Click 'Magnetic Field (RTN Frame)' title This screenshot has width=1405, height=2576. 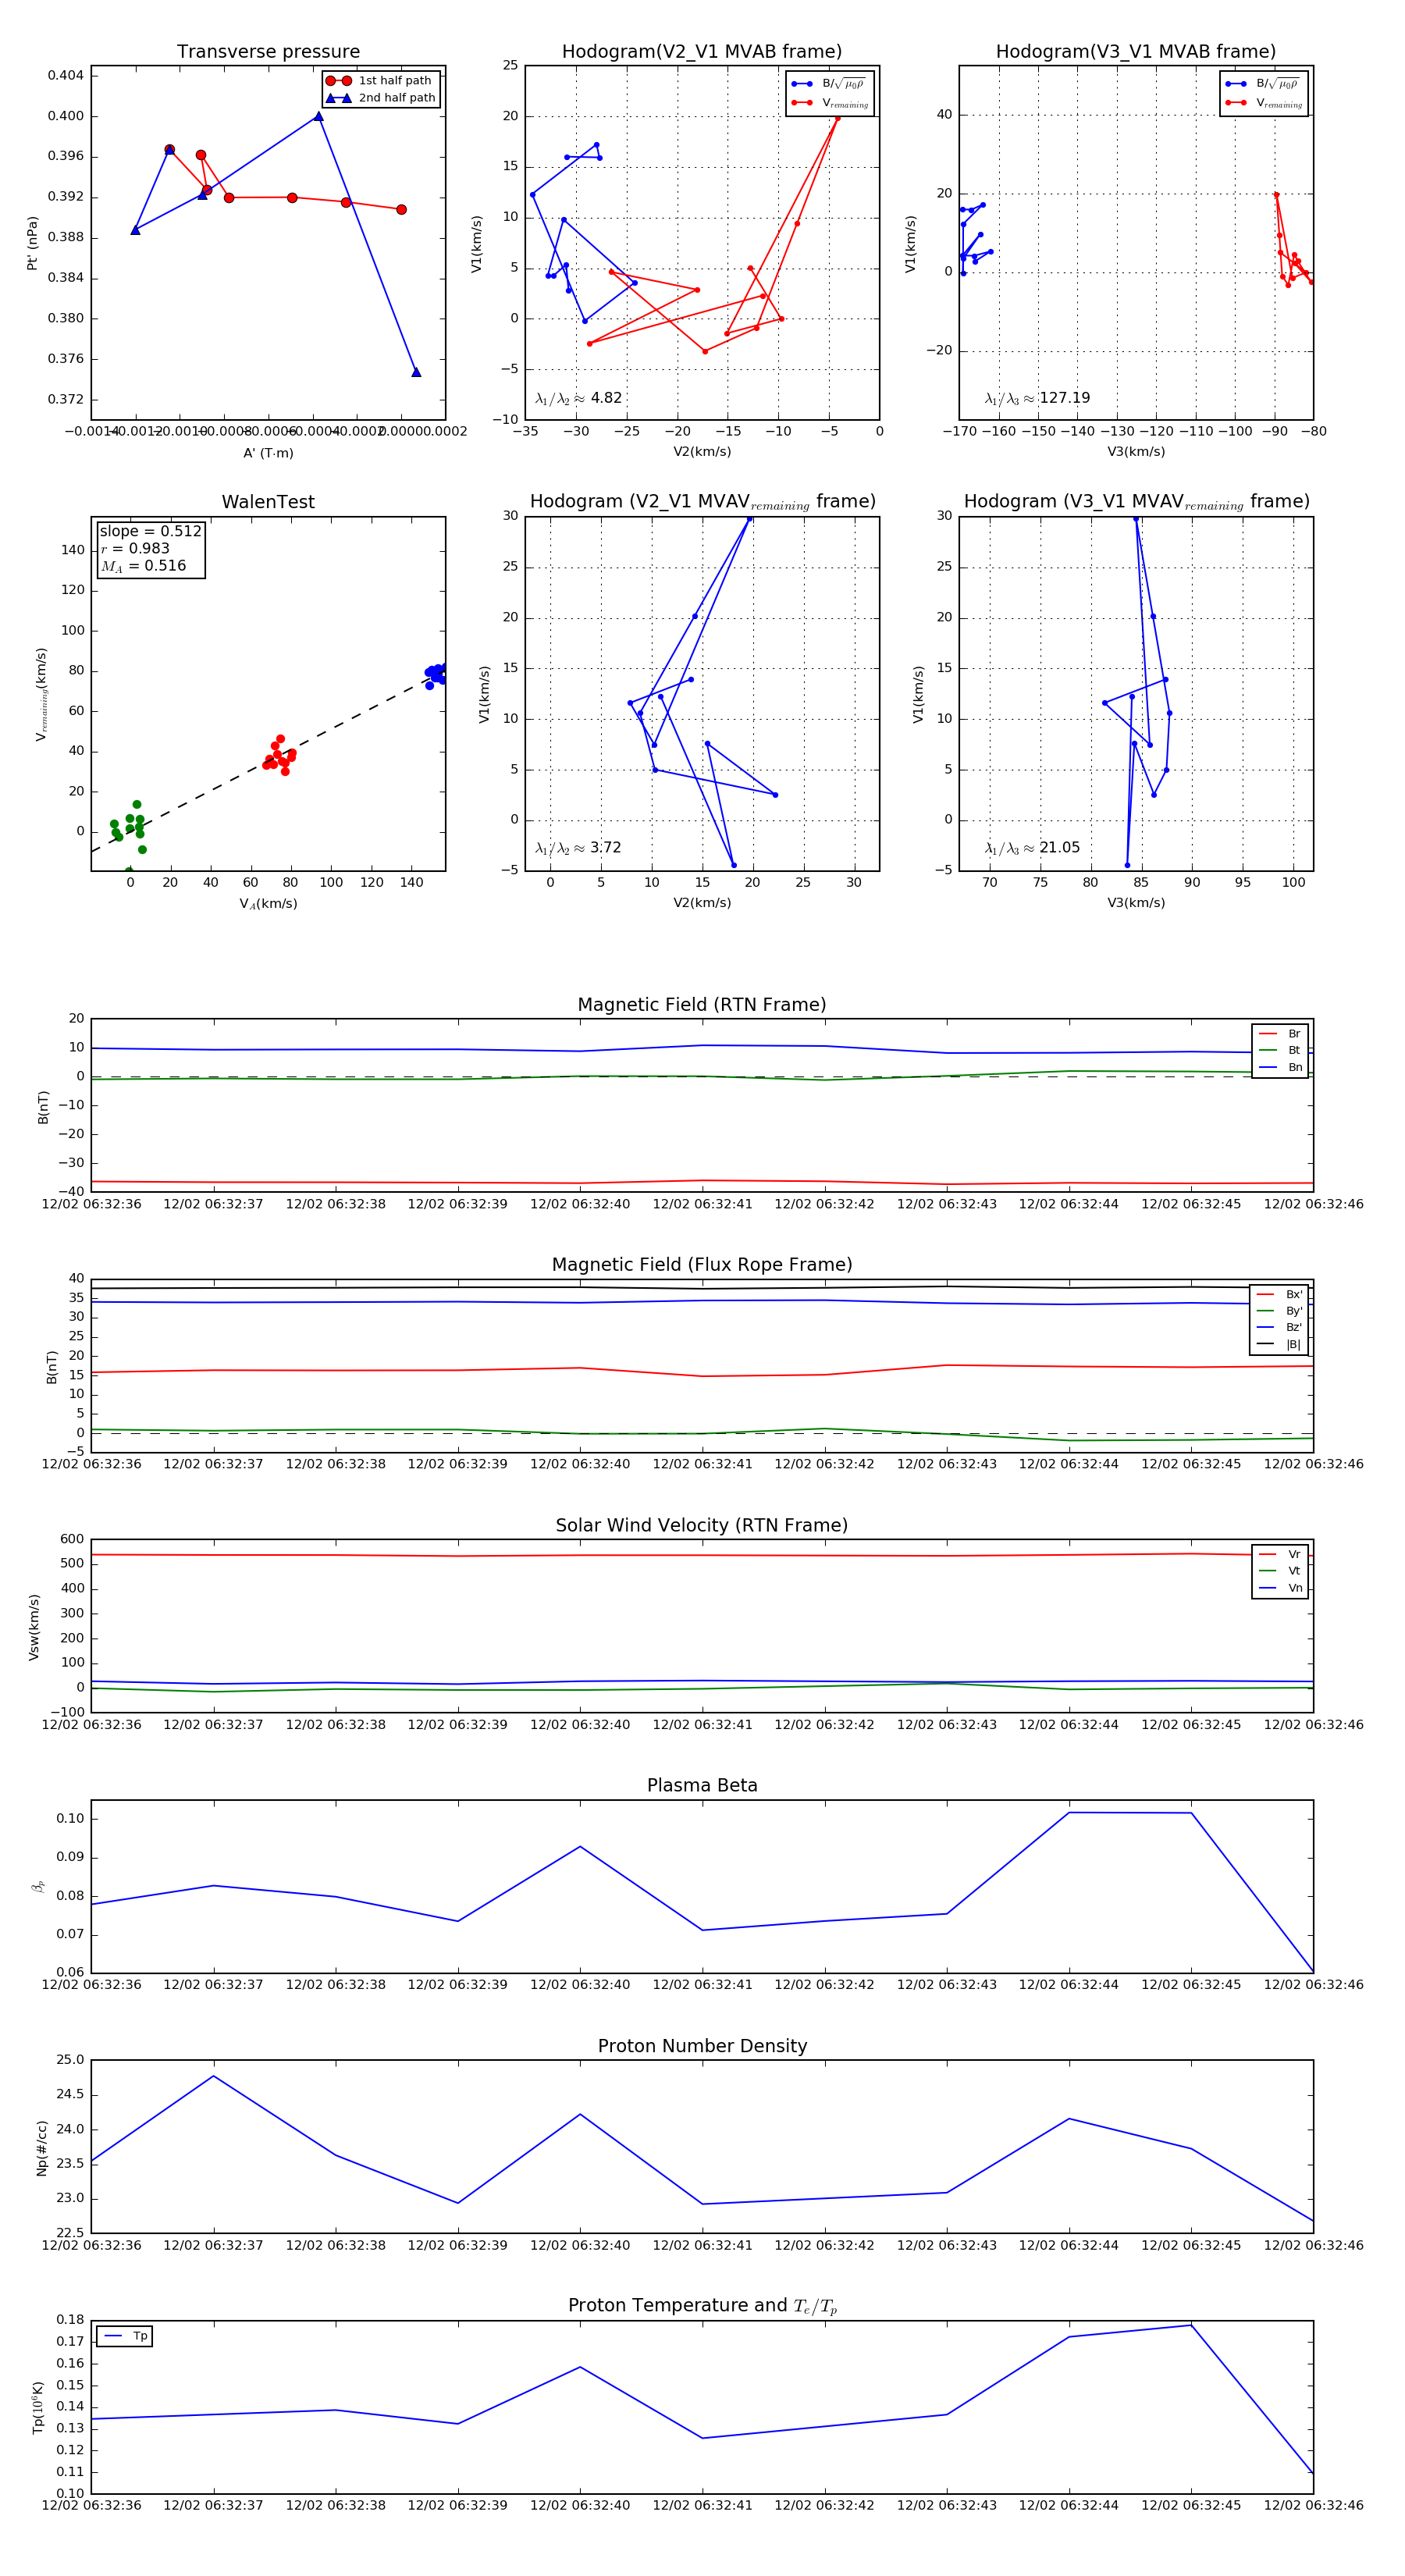pos(702,1005)
